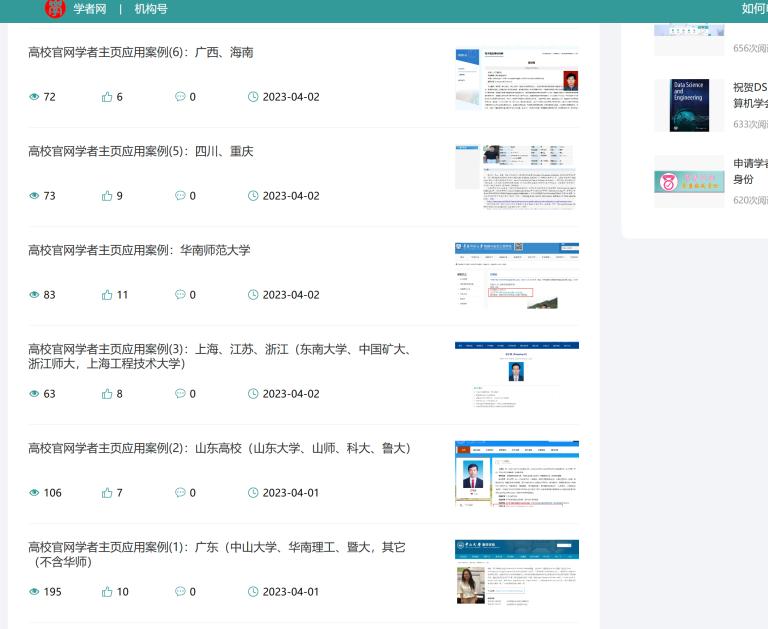
Task: Like the 华南师范大学 article
Action: 107,295
